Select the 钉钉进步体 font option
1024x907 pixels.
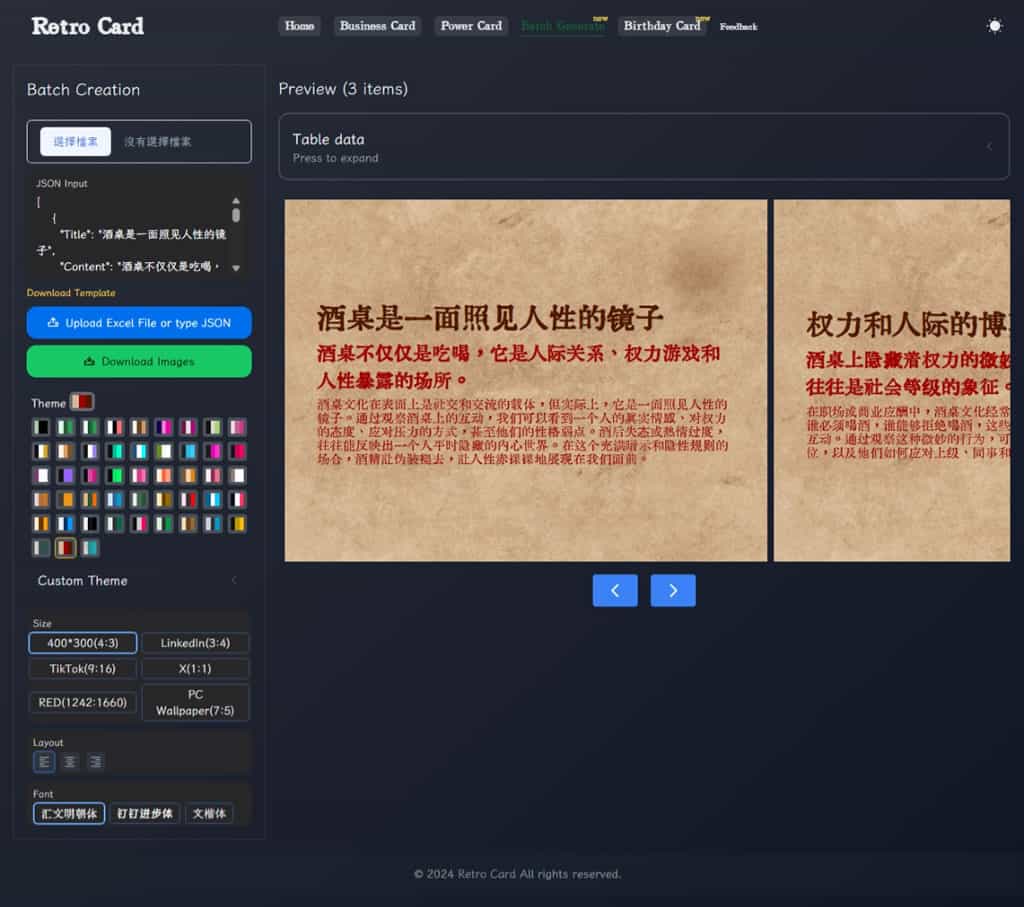click(144, 814)
